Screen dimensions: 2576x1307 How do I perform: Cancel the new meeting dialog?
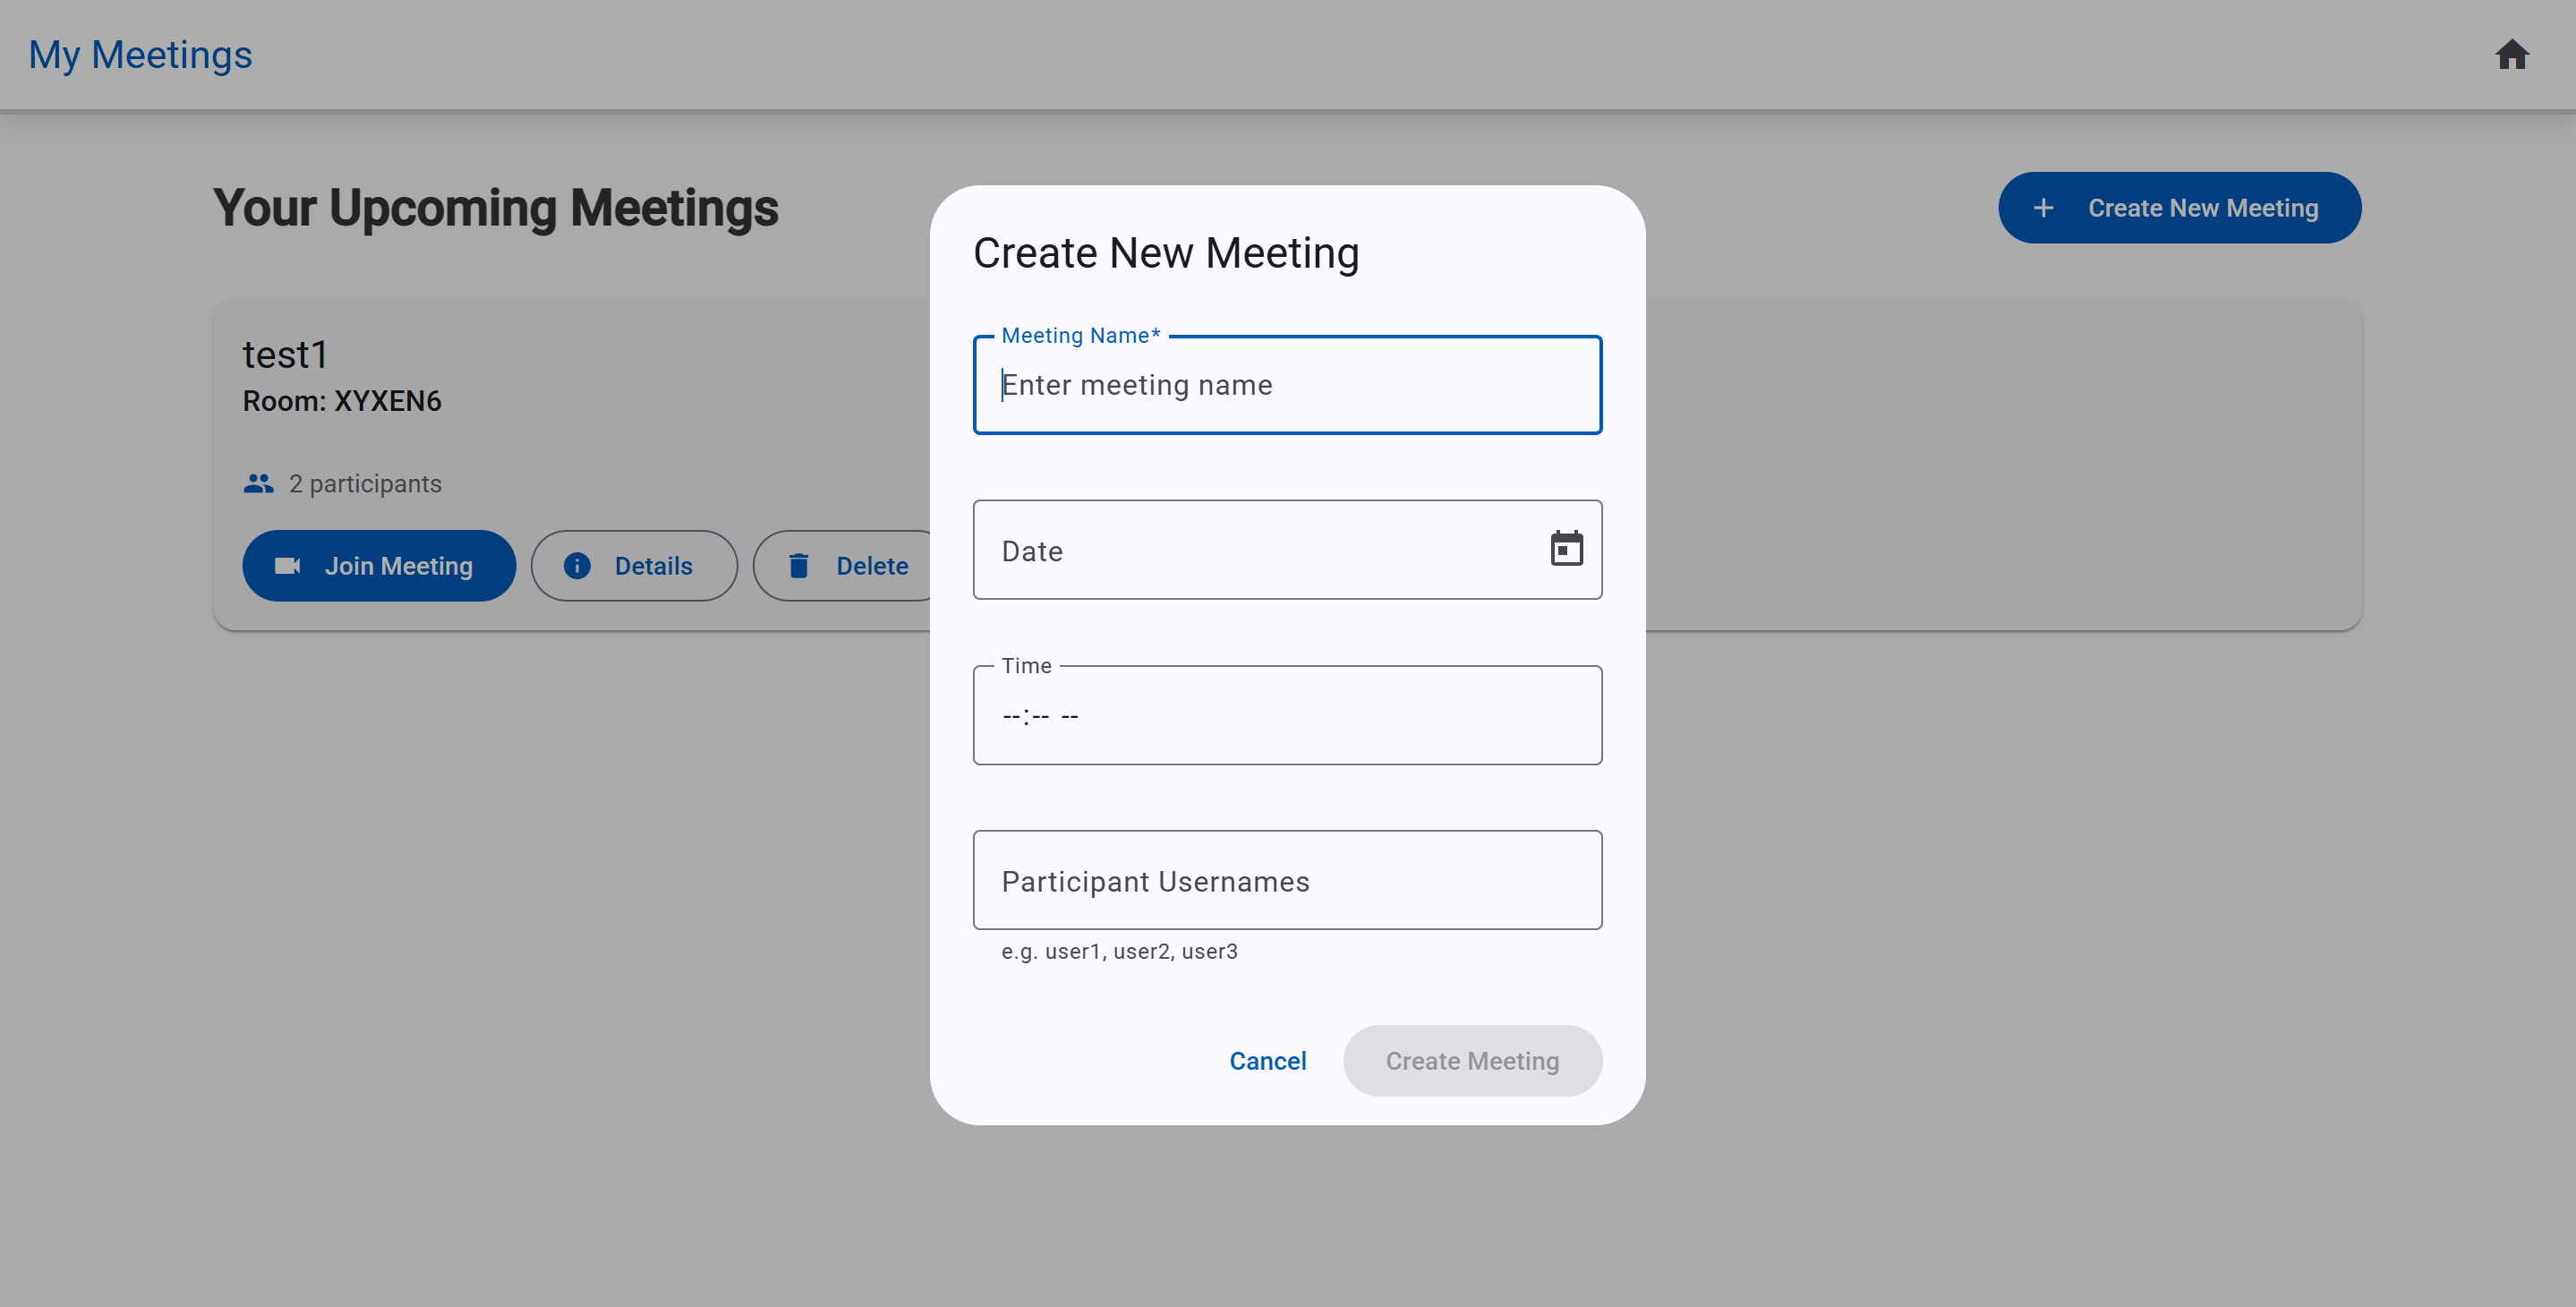[1267, 1061]
